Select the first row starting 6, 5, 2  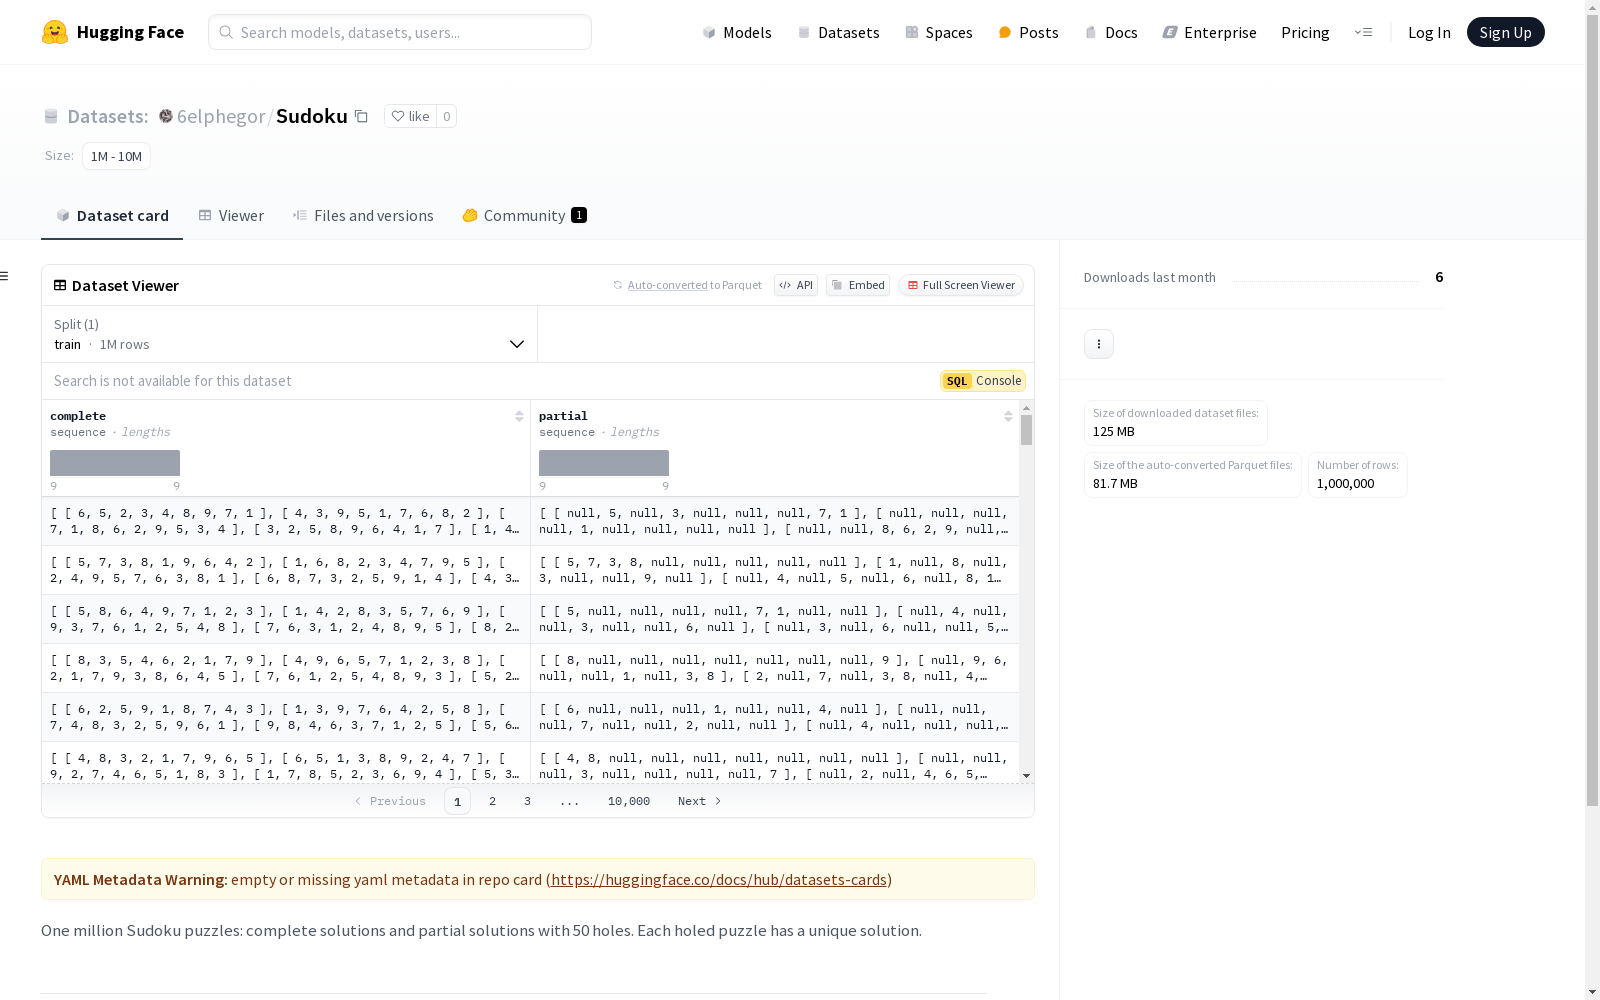(x=286, y=521)
